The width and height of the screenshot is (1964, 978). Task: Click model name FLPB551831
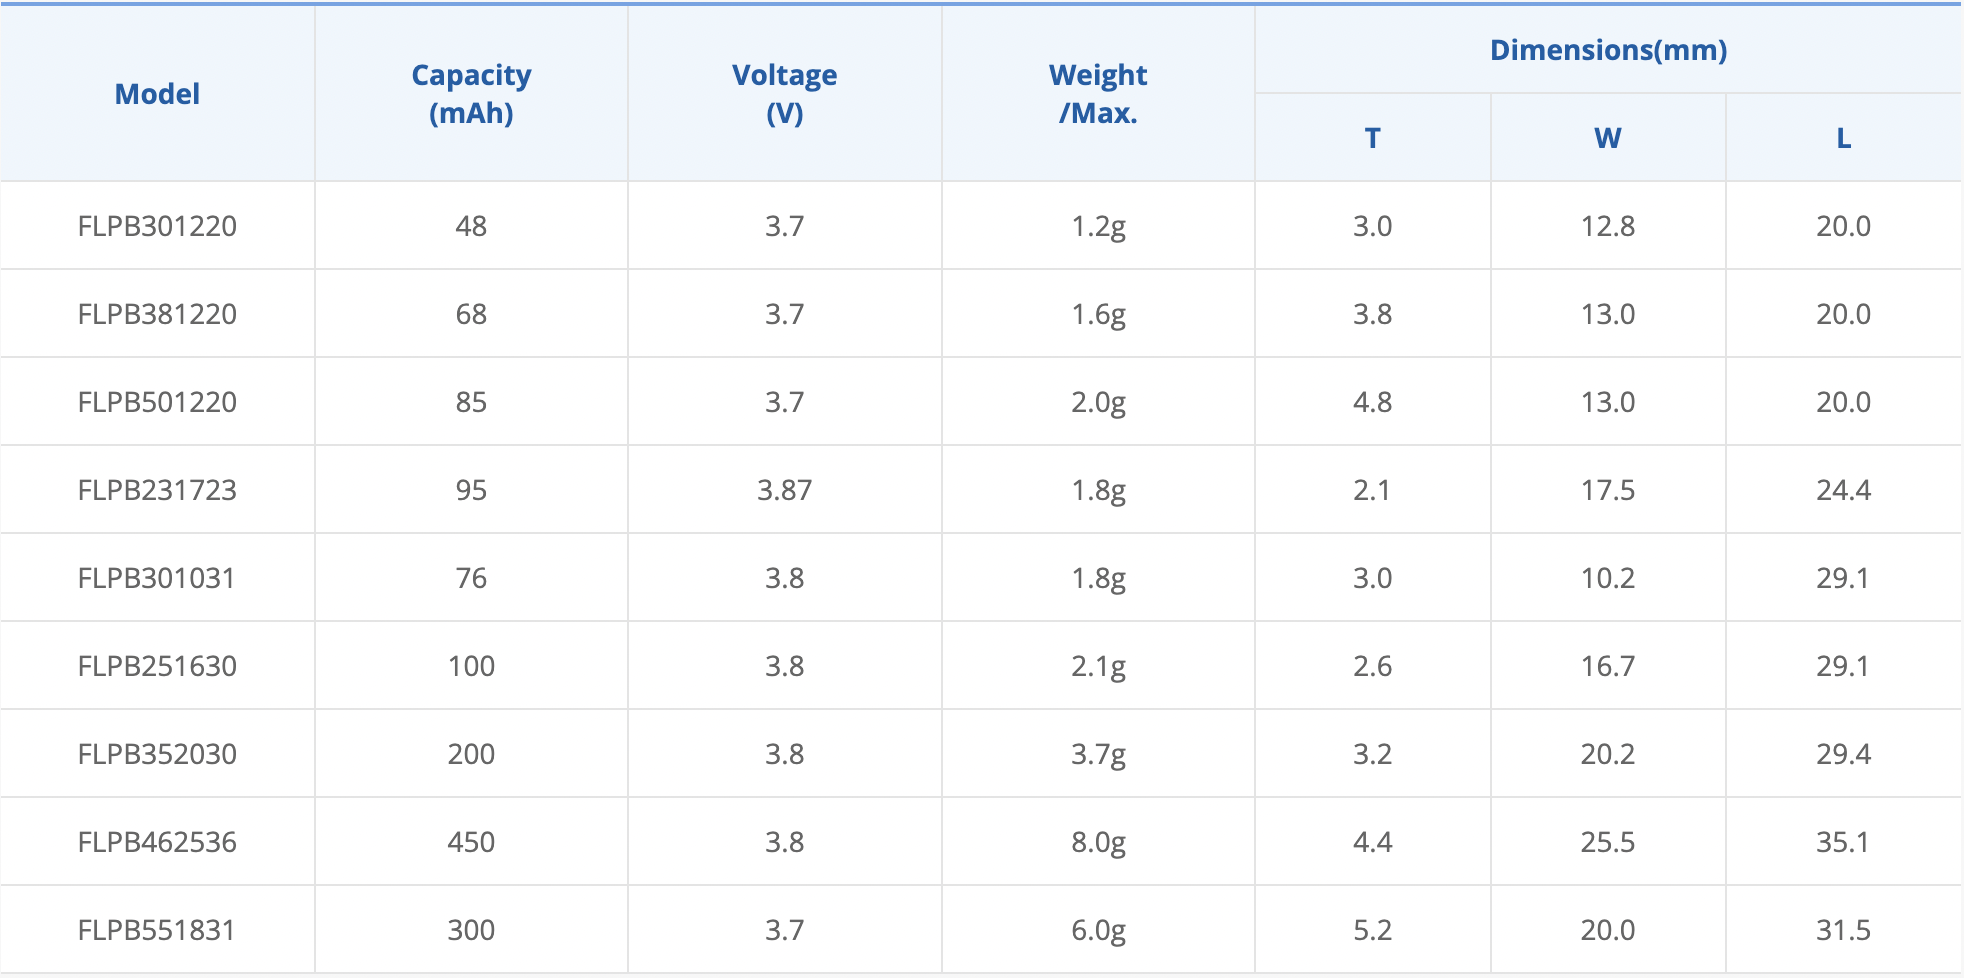(x=156, y=930)
